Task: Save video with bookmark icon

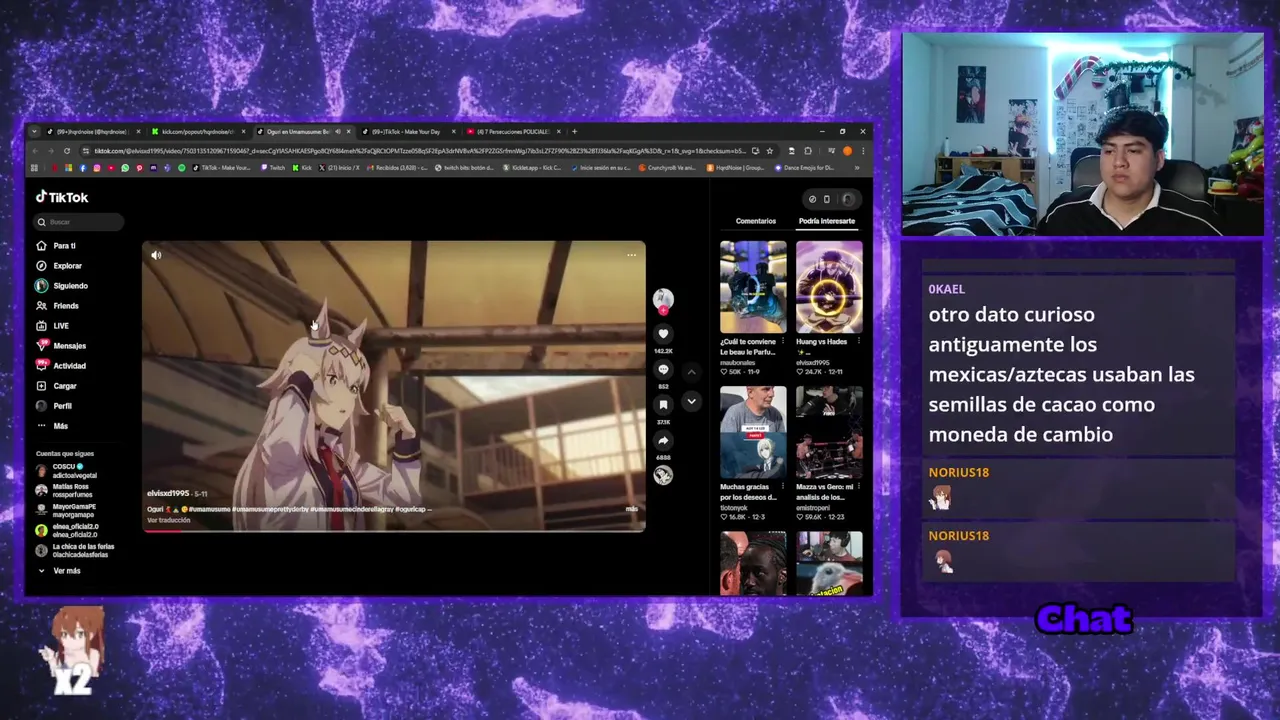Action: [663, 405]
